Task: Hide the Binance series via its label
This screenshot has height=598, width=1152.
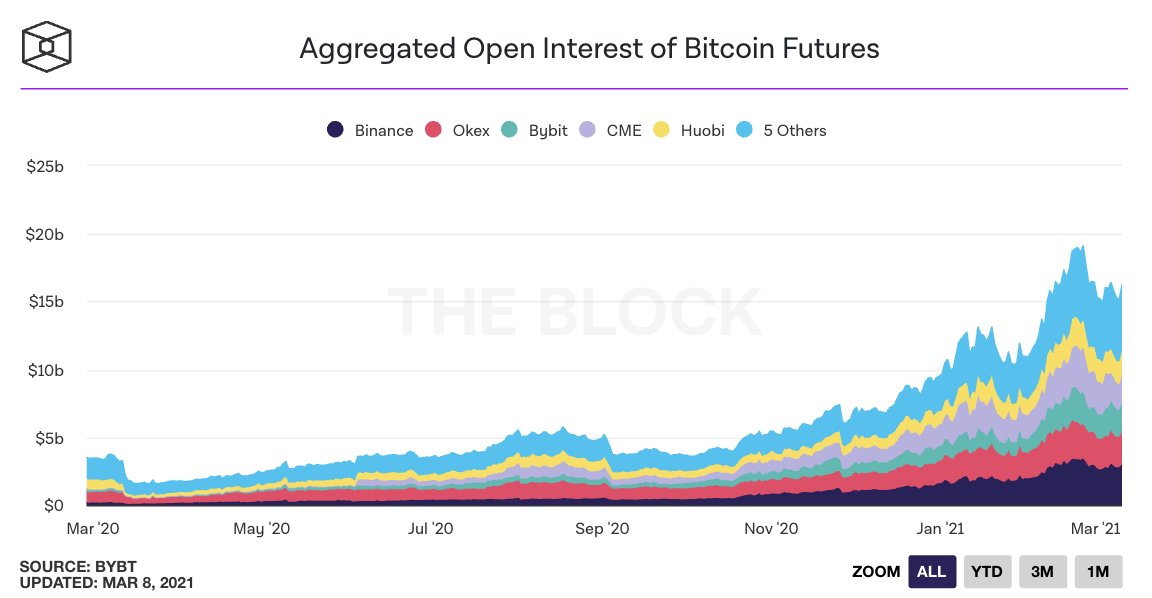Action: click(x=383, y=130)
